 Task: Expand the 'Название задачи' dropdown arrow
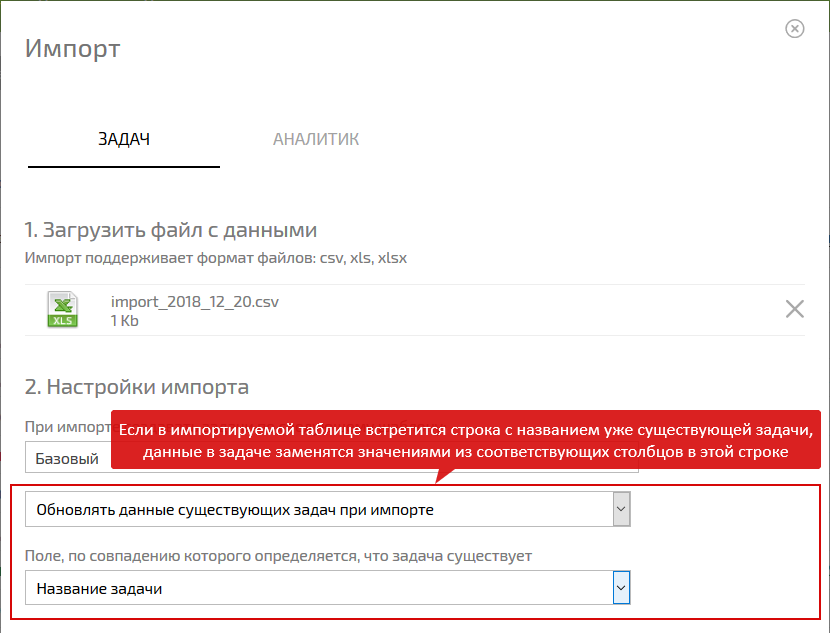click(x=621, y=587)
